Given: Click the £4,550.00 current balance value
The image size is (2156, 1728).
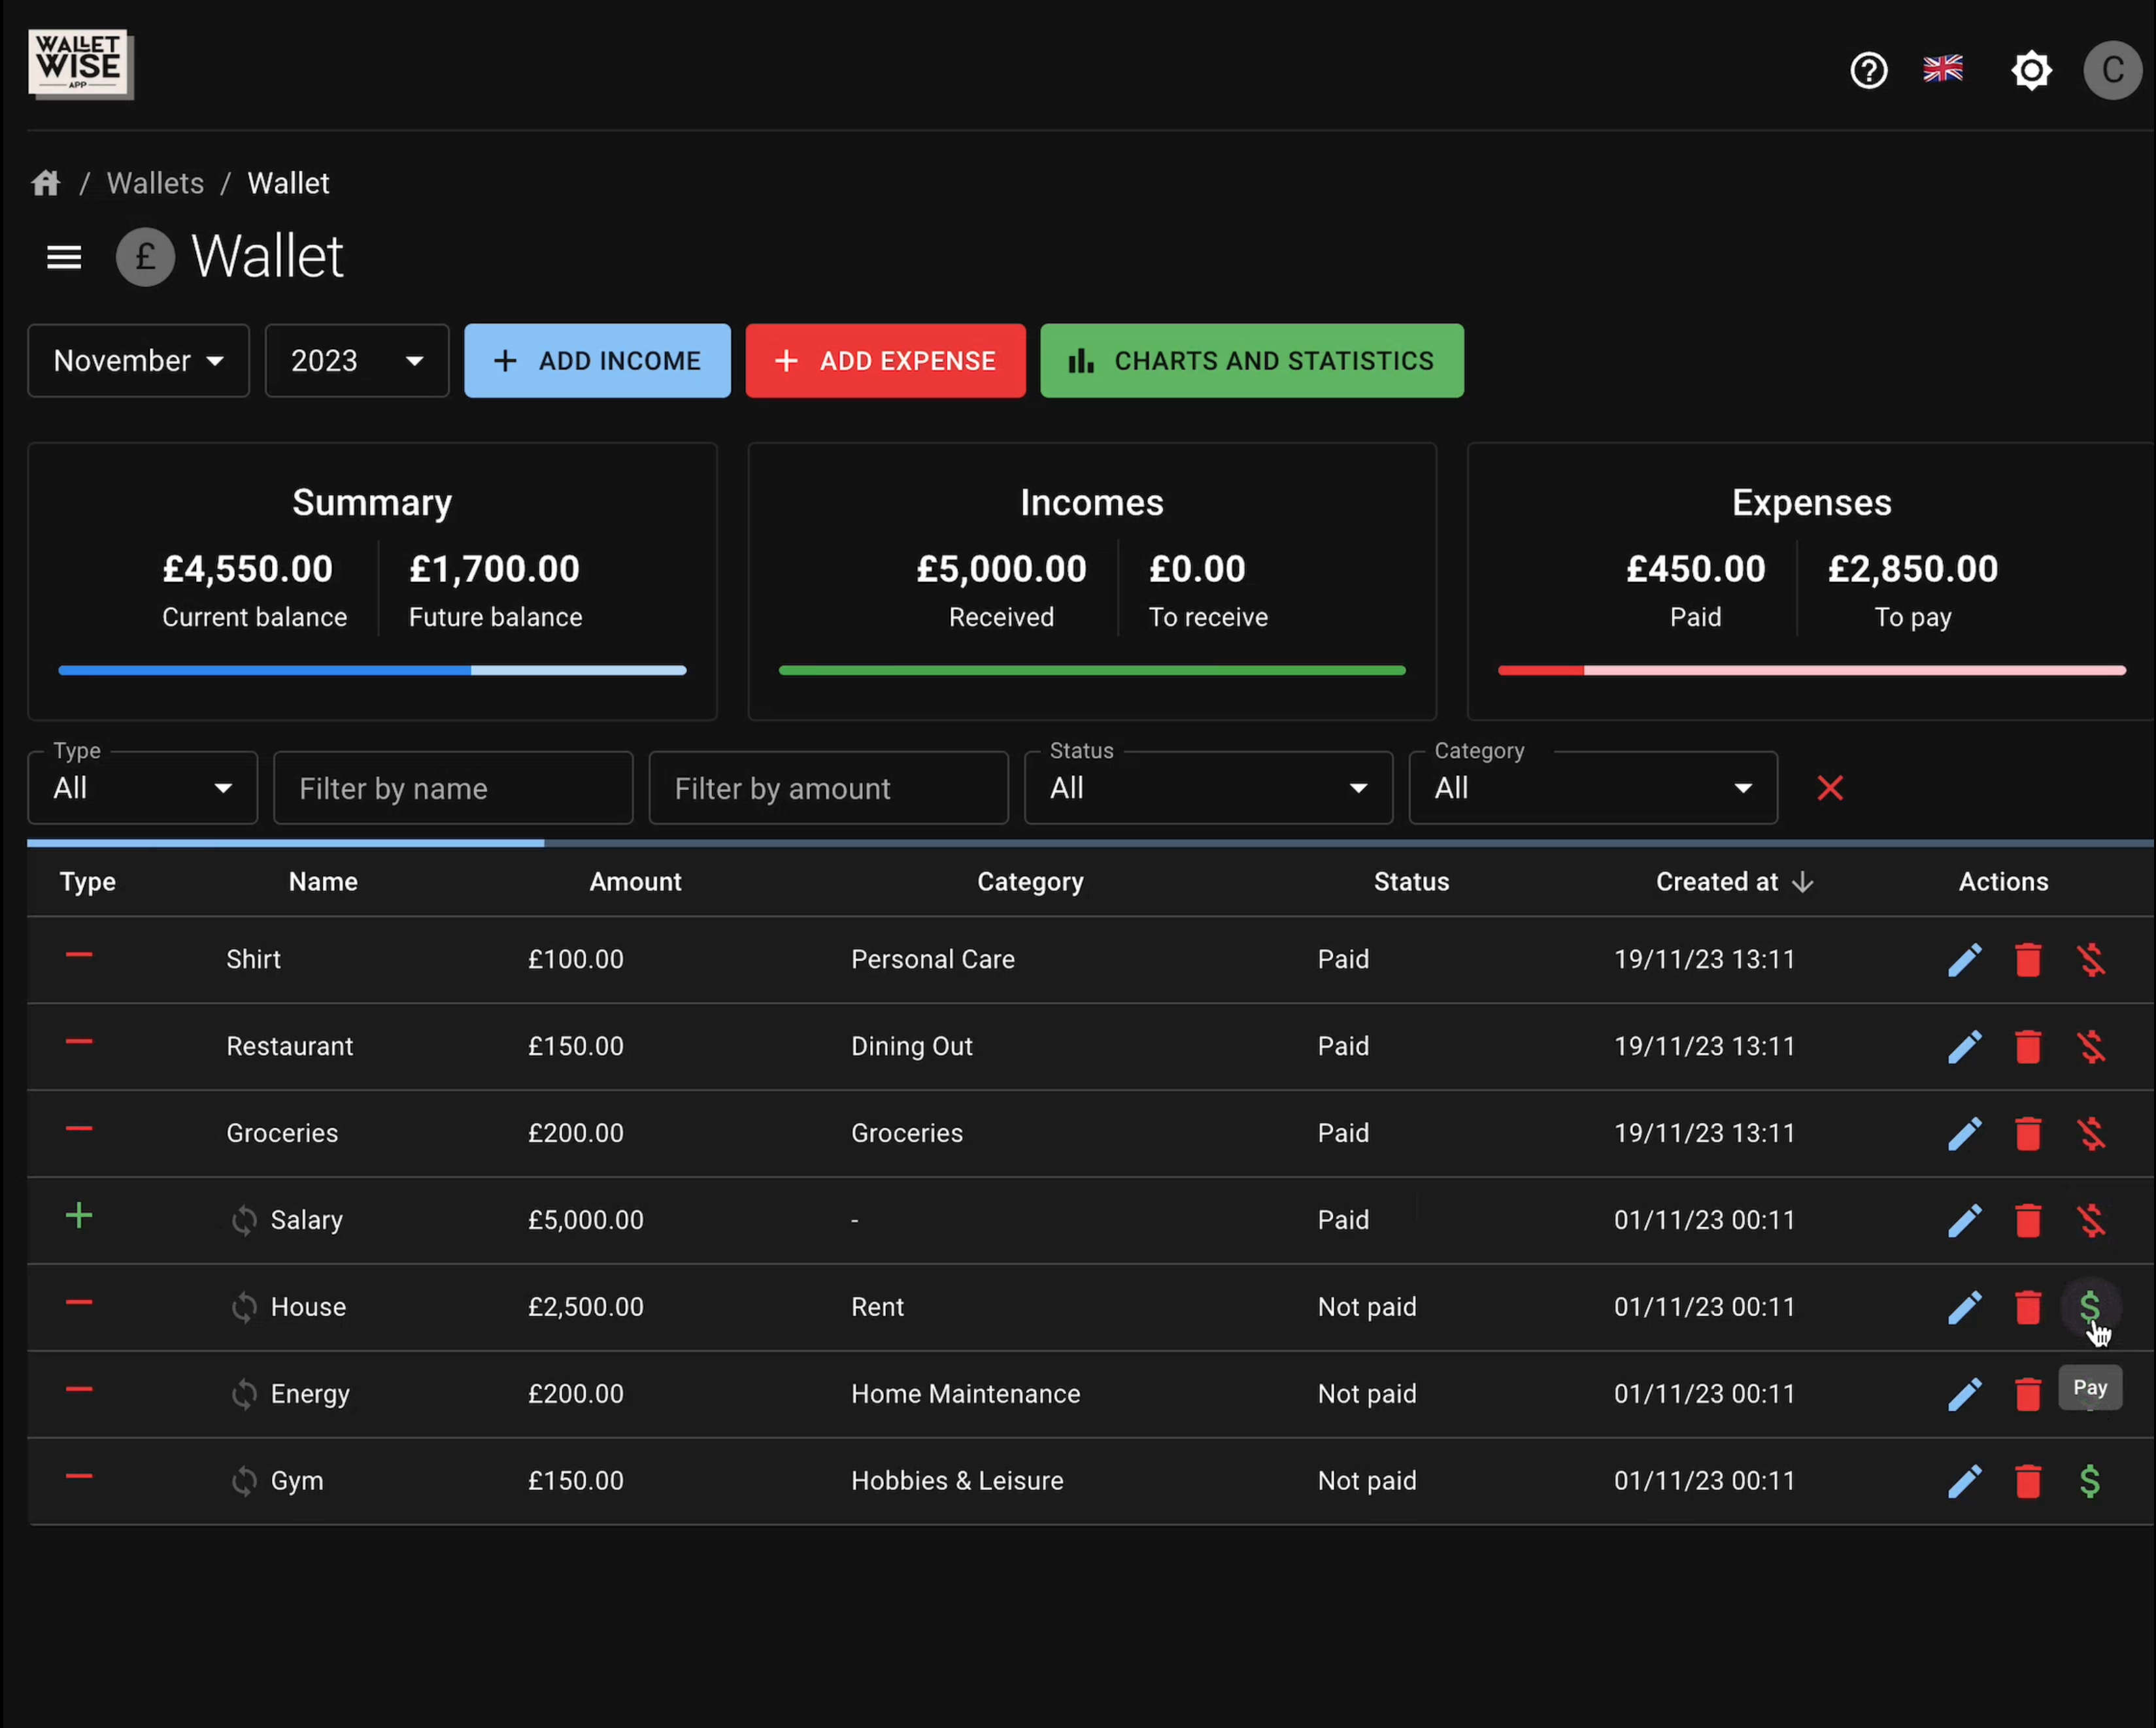Looking at the screenshot, I should [247, 569].
